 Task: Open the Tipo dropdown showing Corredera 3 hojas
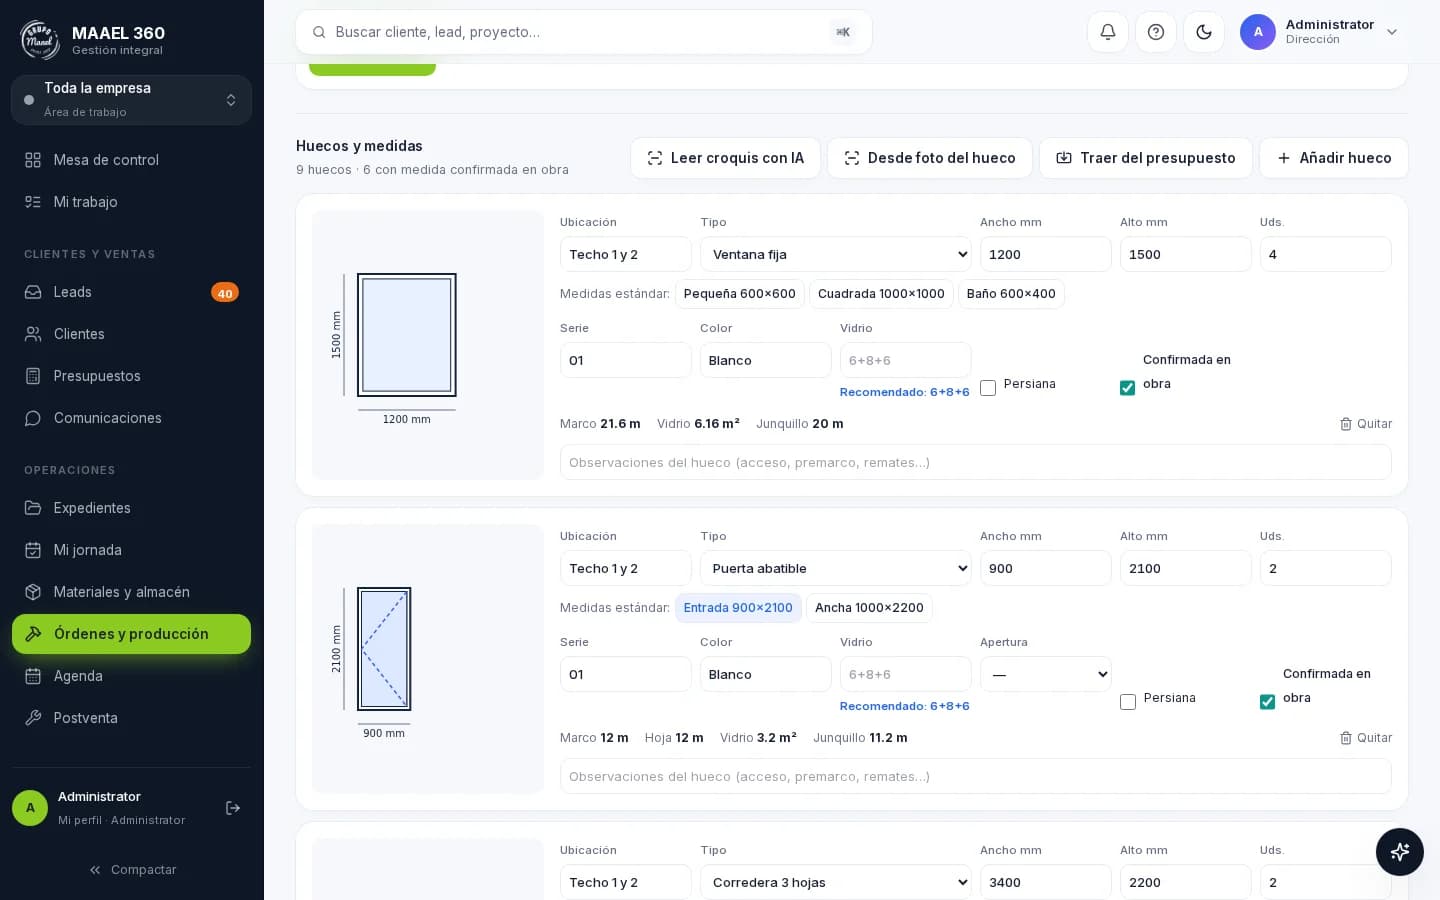pyautogui.click(x=836, y=882)
